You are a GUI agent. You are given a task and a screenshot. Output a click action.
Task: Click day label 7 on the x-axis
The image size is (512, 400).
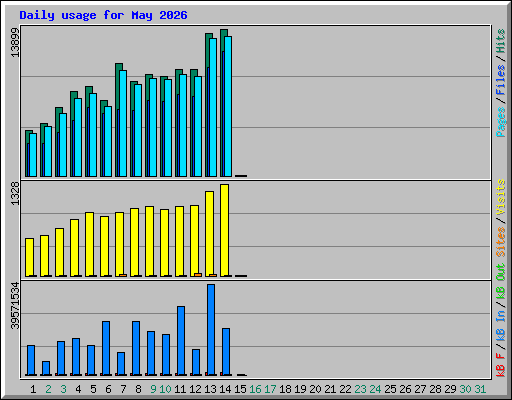pyautogui.click(x=123, y=389)
